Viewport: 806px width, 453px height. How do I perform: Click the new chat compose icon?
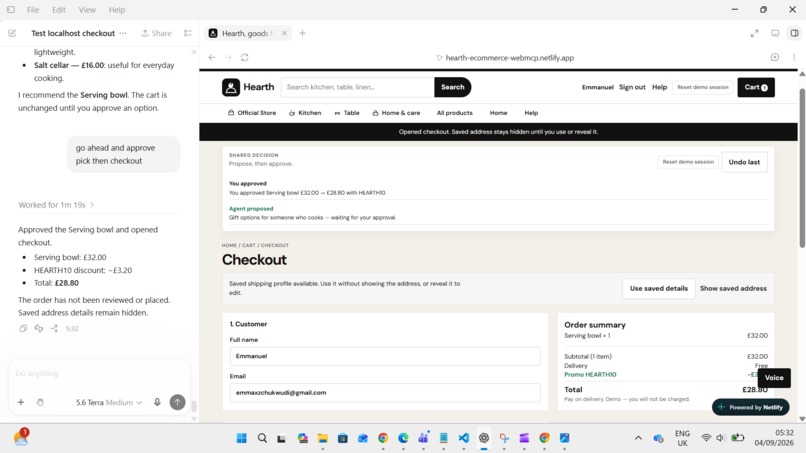click(12, 33)
